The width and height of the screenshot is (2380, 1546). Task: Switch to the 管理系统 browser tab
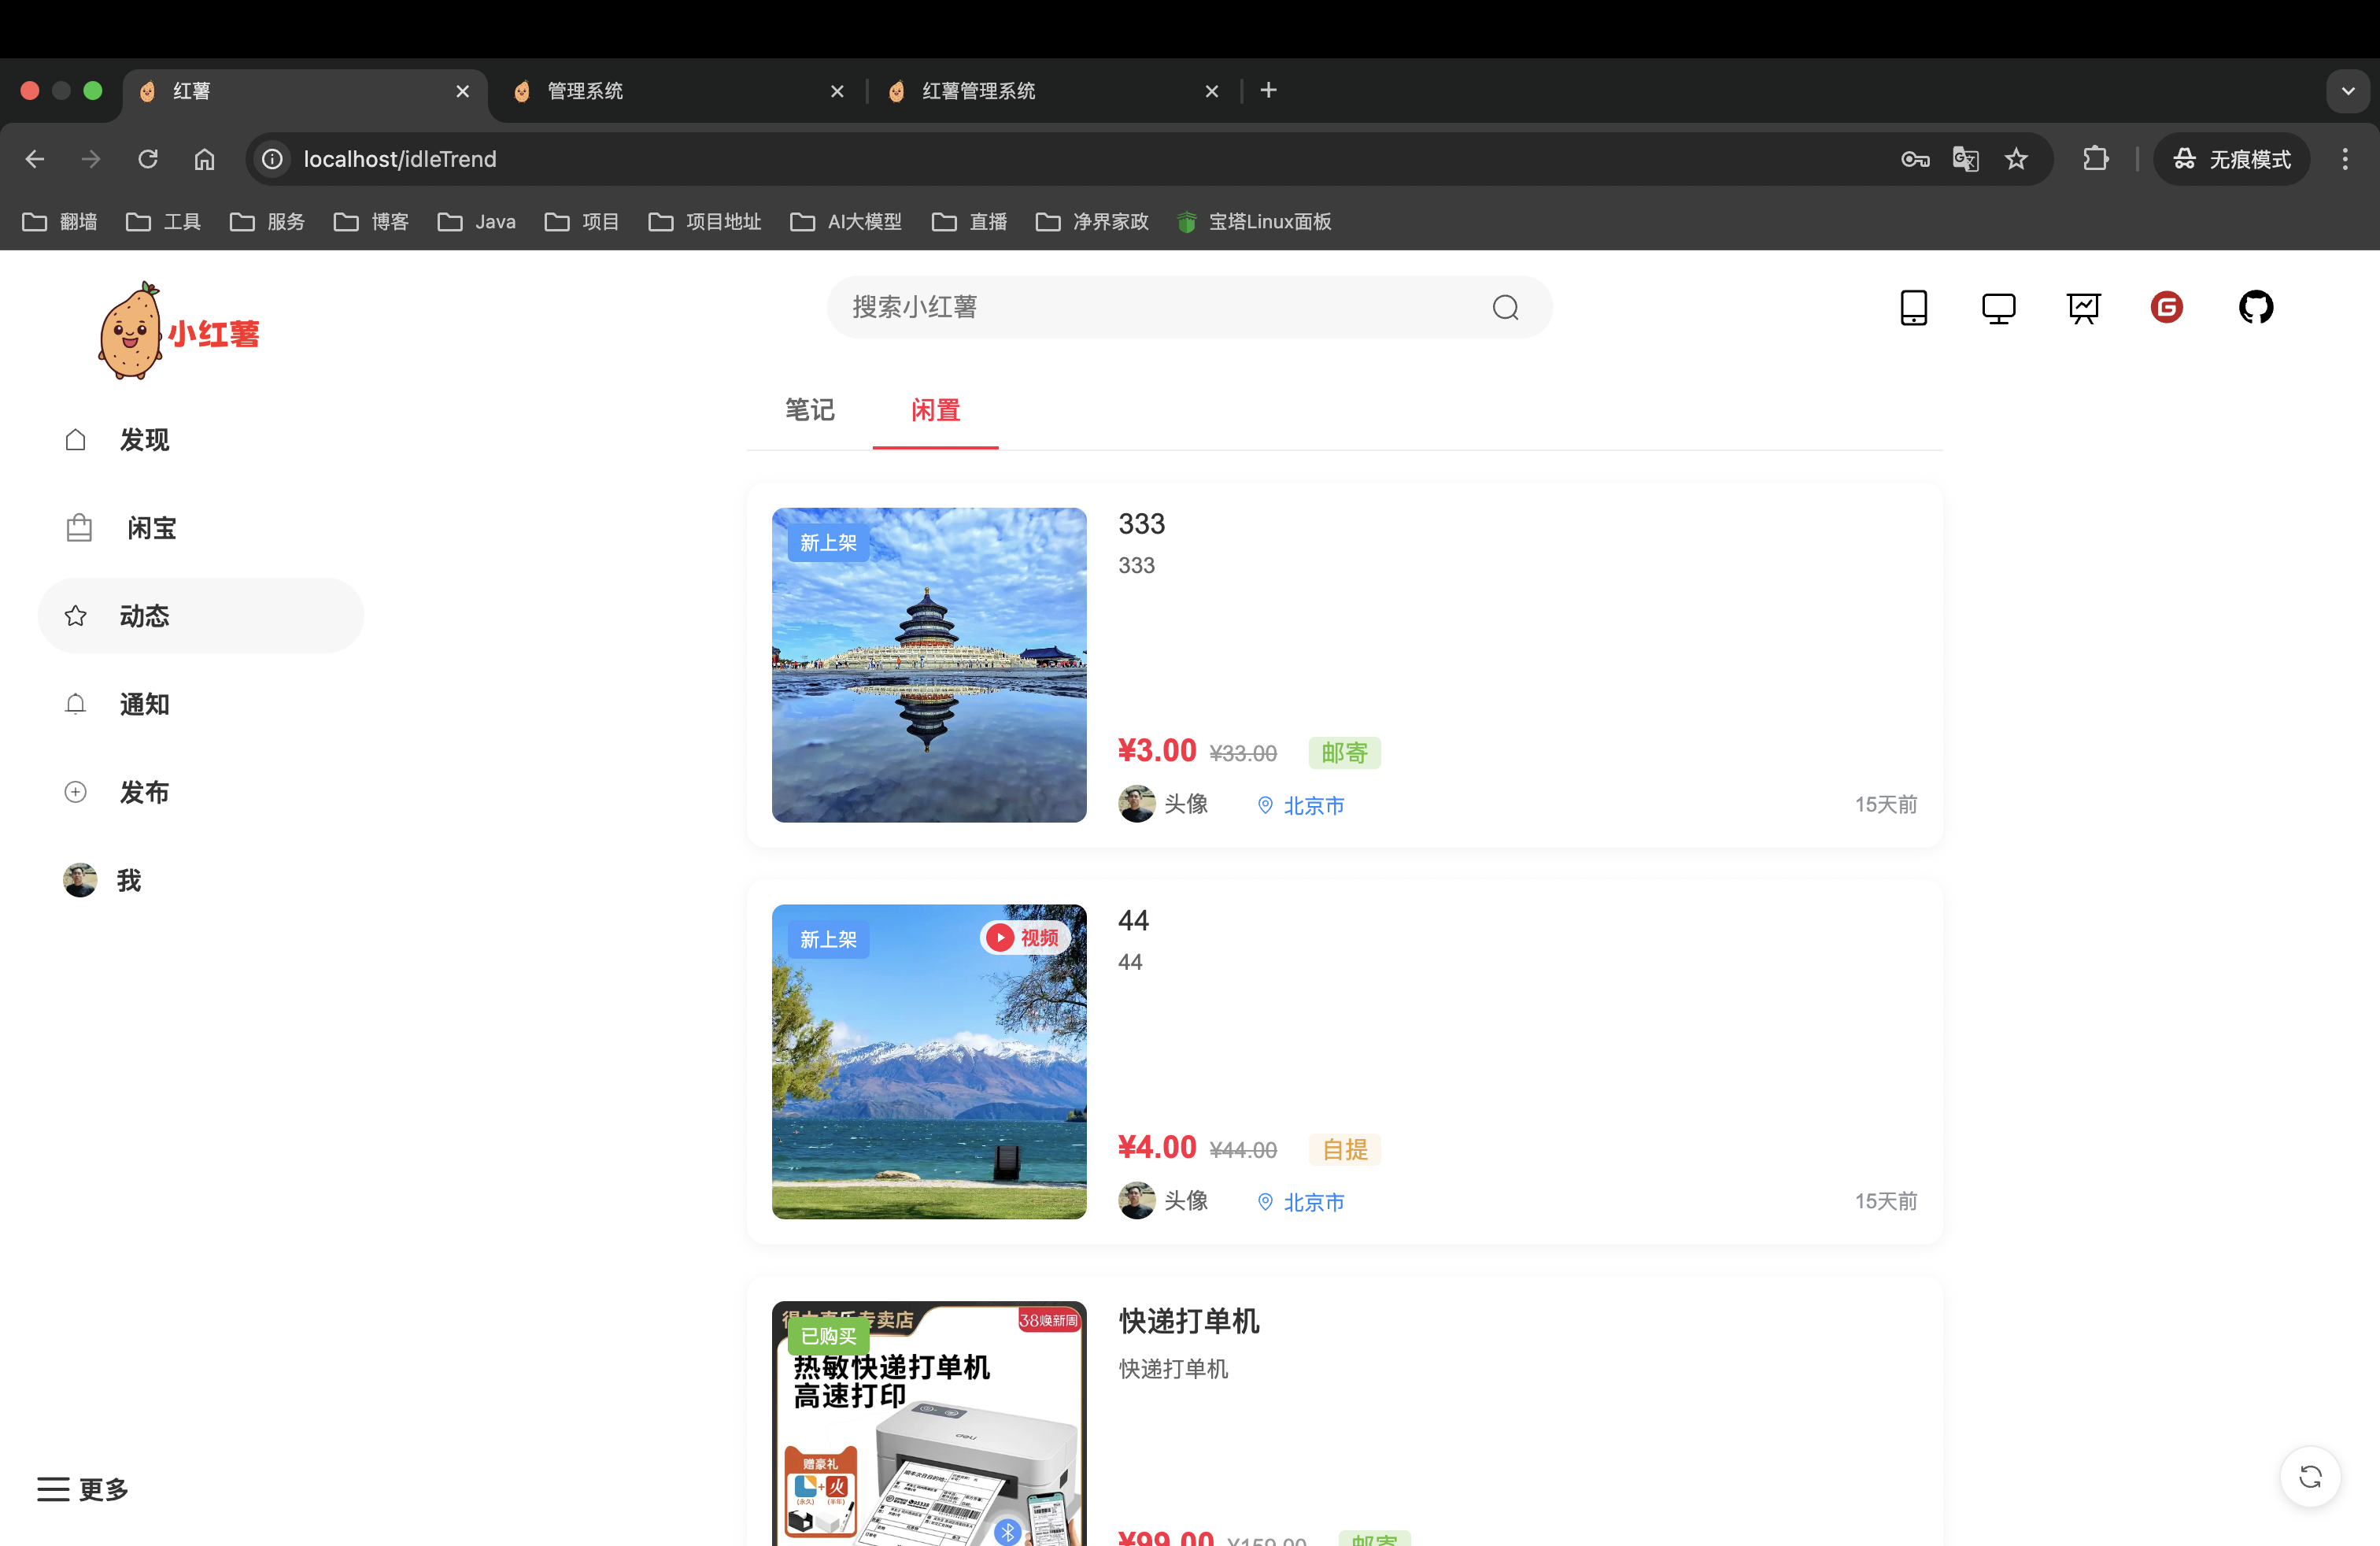pos(585,91)
